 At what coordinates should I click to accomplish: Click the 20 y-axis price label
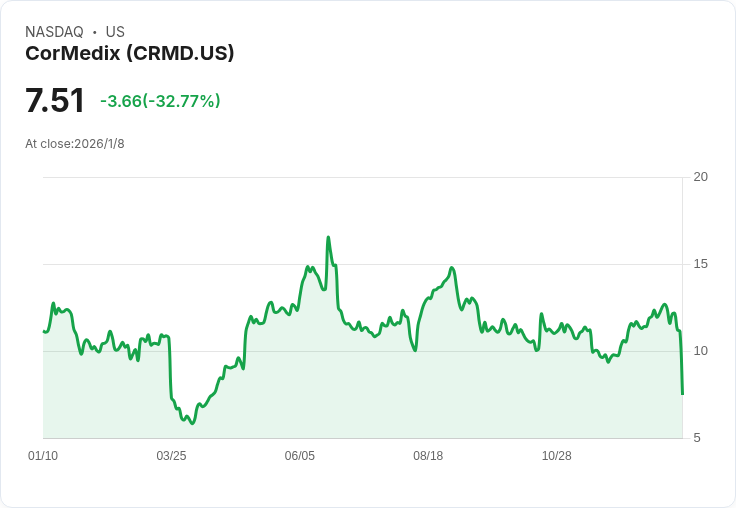(701, 177)
